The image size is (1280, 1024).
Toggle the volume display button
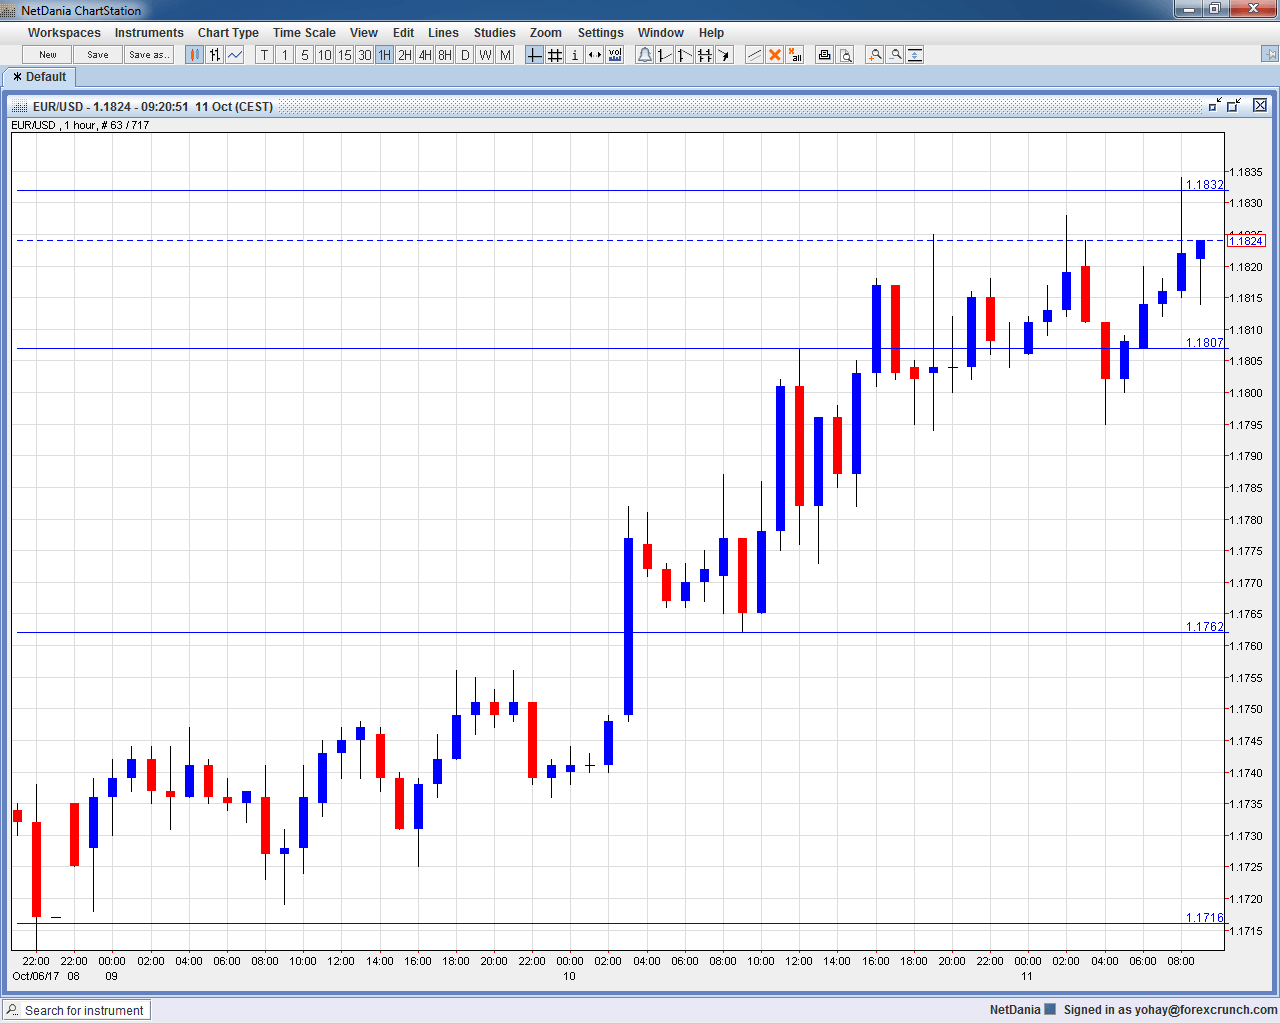[x=615, y=55]
